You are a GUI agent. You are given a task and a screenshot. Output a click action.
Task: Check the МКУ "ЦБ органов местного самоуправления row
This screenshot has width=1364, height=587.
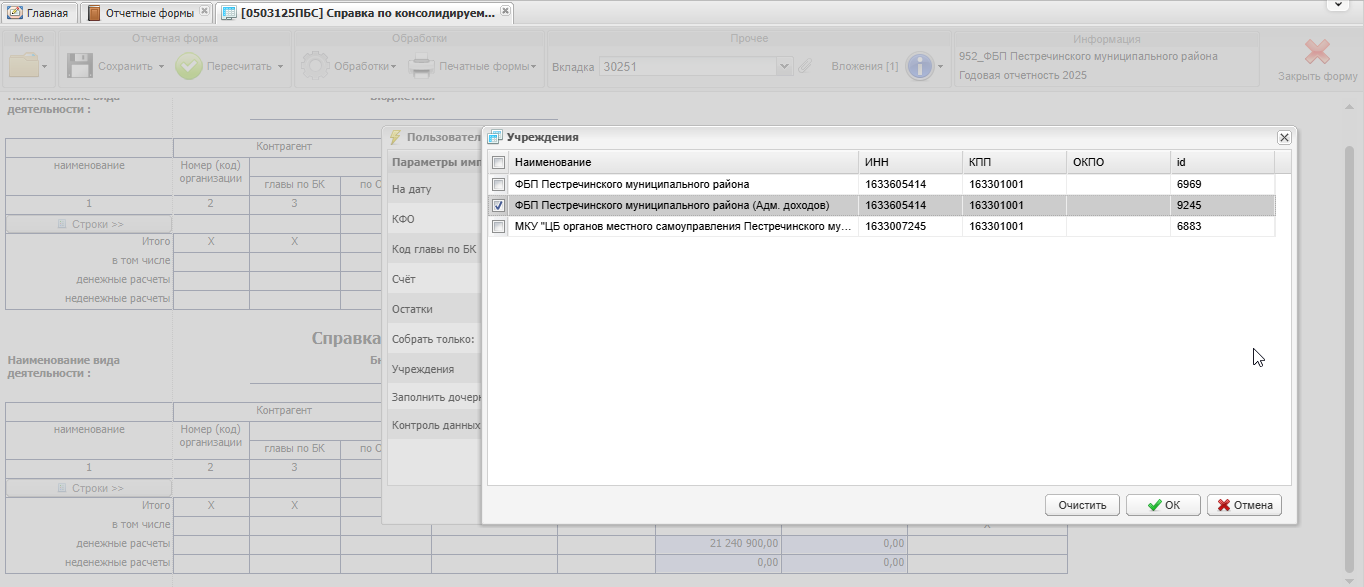498,226
